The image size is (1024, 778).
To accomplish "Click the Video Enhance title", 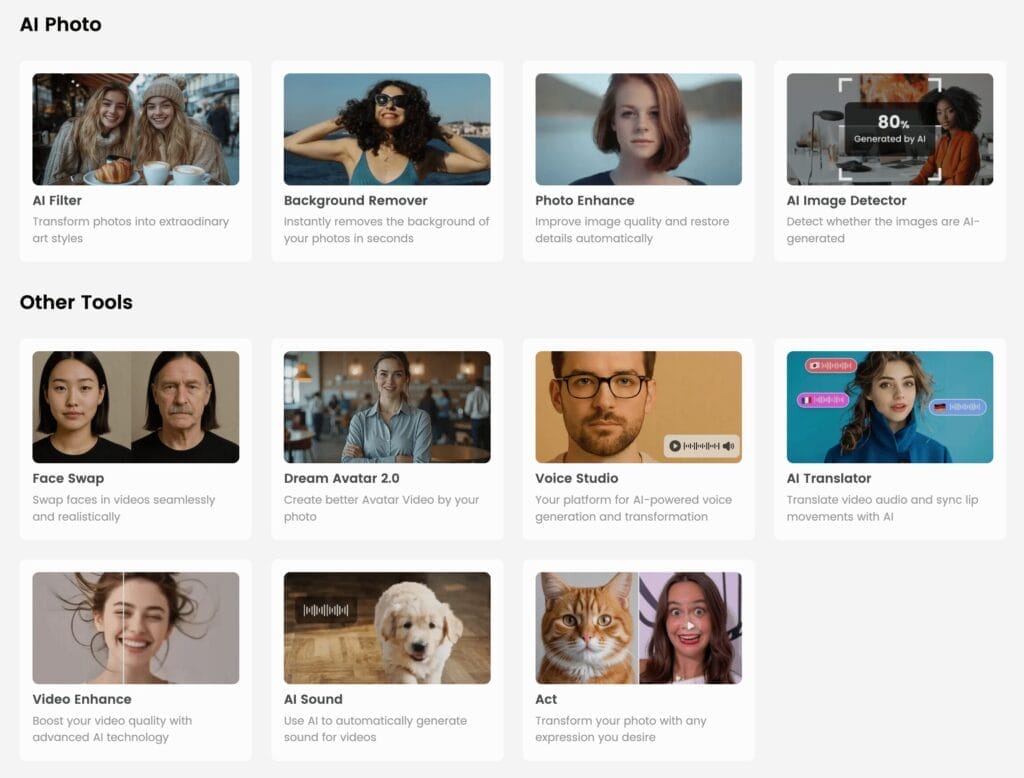I will [x=82, y=699].
